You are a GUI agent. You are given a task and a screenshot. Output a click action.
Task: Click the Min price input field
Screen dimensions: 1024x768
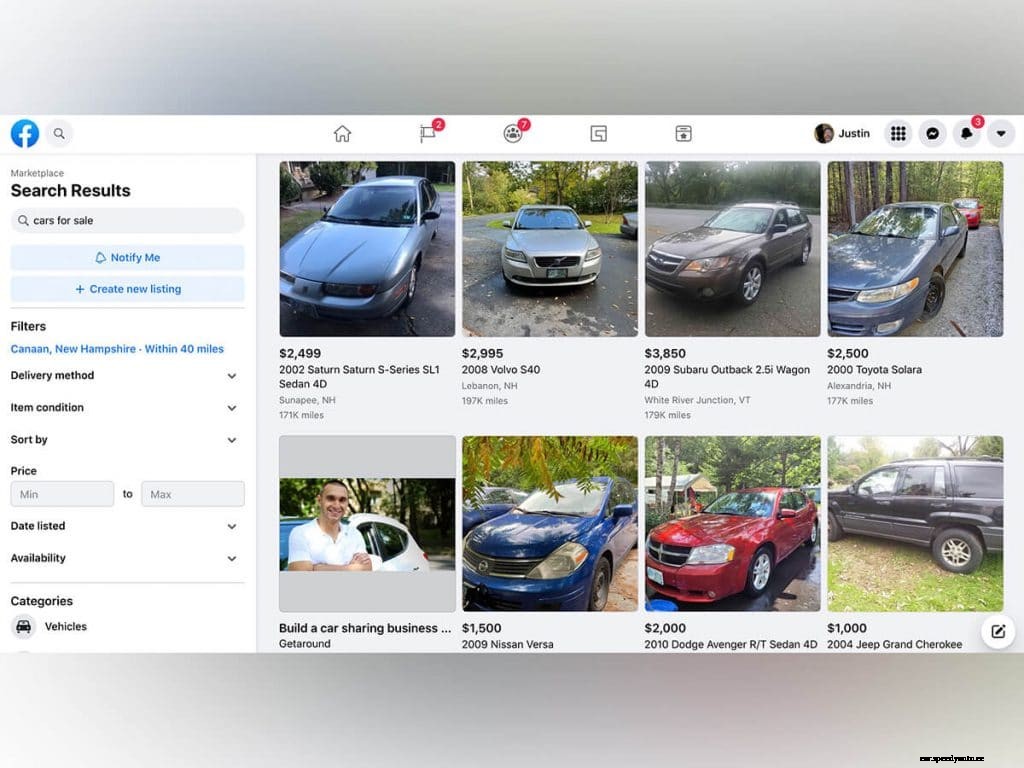pos(62,493)
